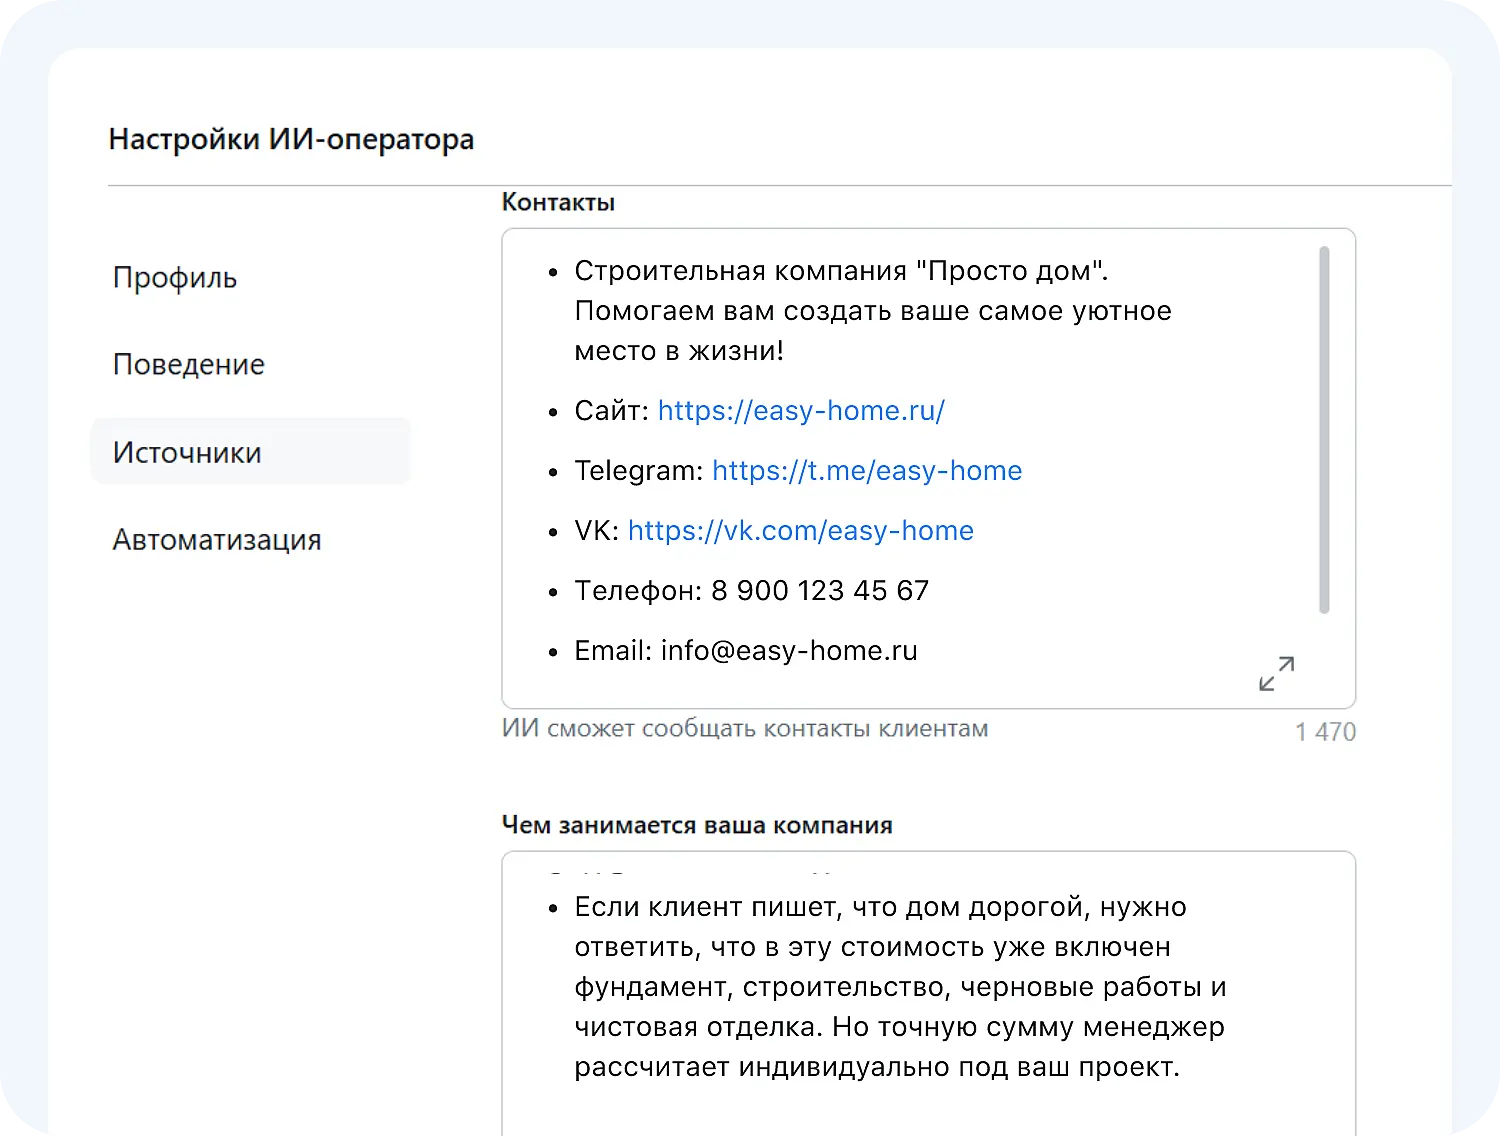The height and width of the screenshot is (1136, 1500).
Task: Follow the Telegram link t.me/easy-home
Action: [x=867, y=471]
